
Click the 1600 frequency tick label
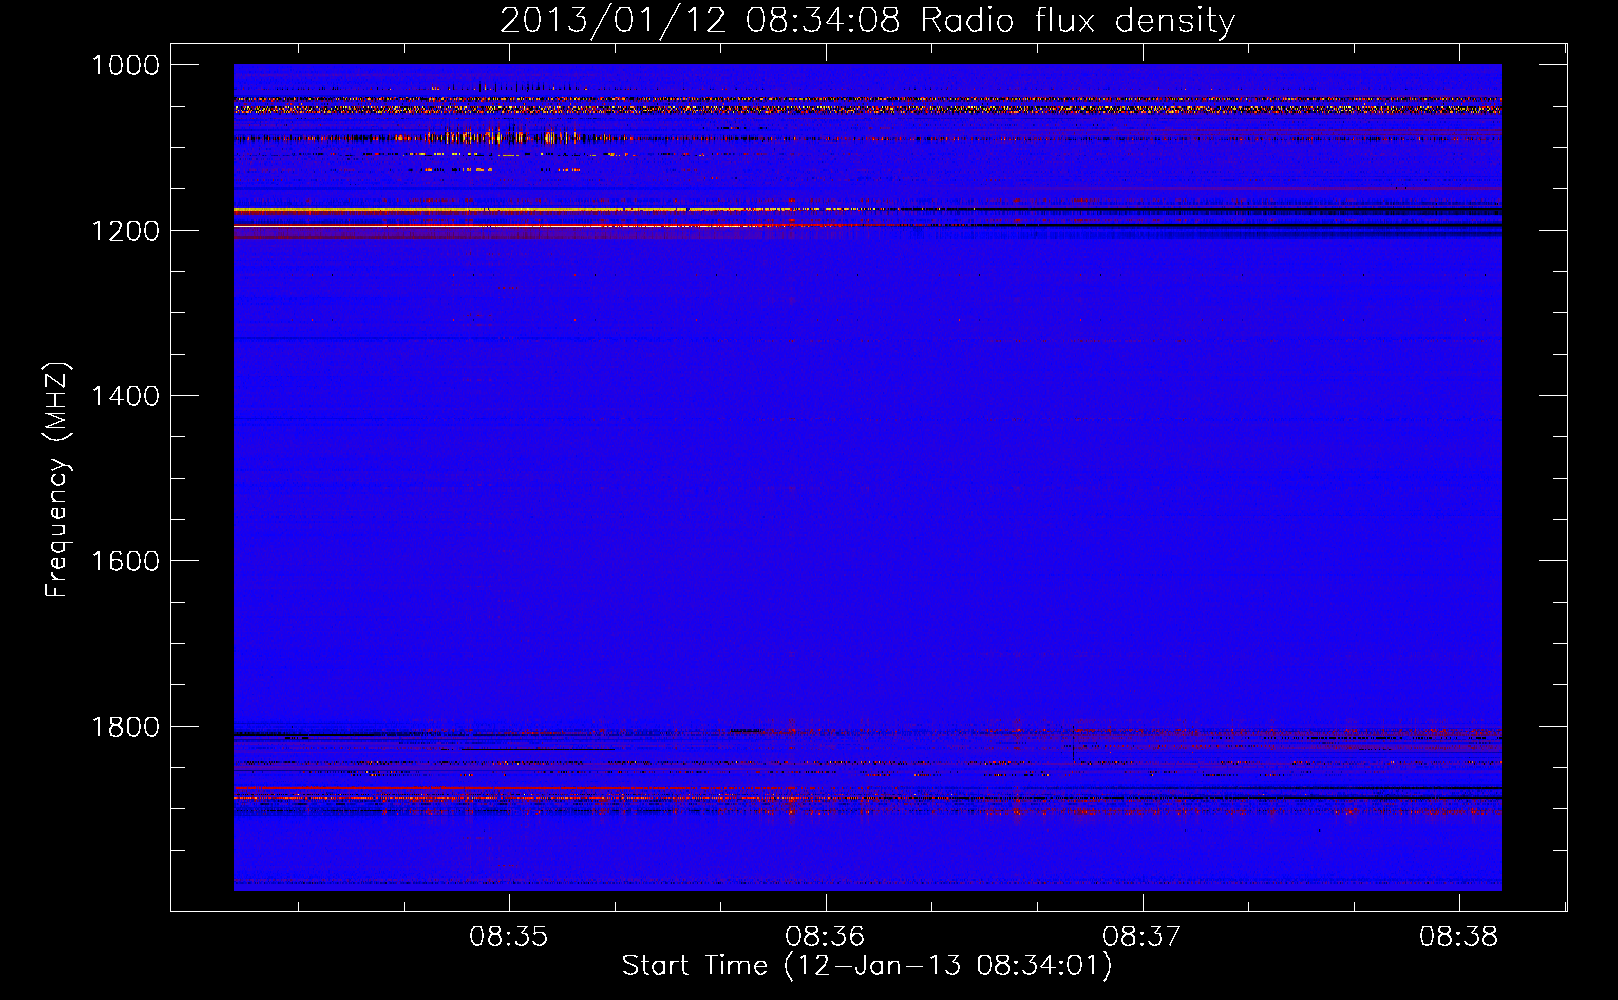click(125, 561)
